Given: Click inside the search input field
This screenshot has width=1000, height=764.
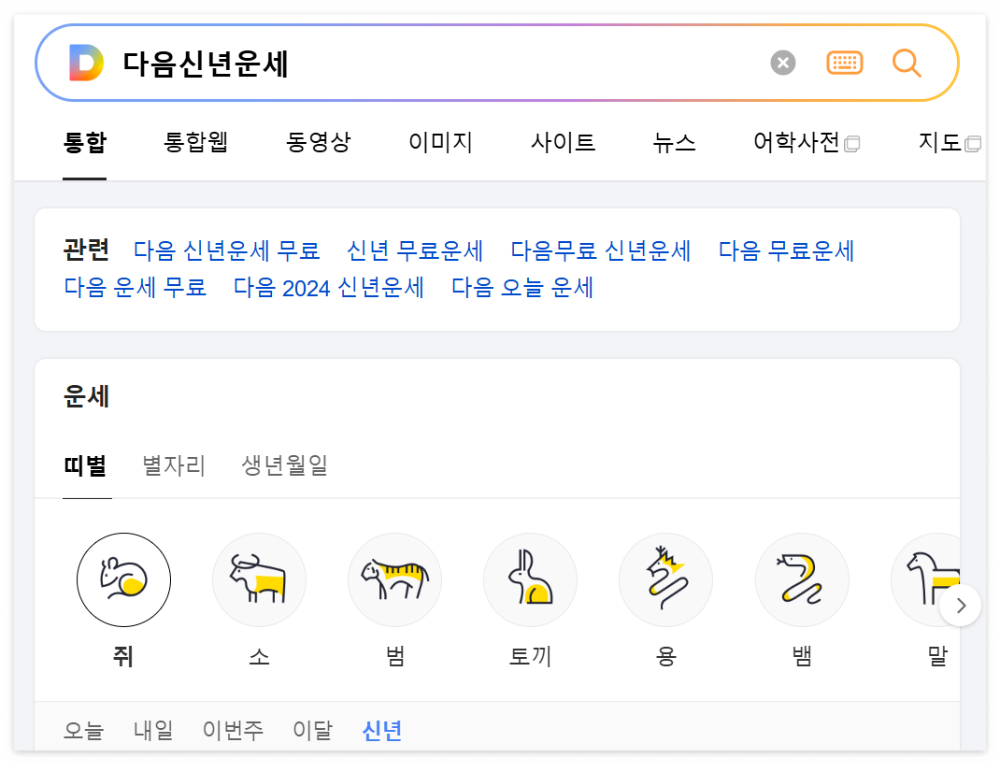Looking at the screenshot, I should 400,62.
